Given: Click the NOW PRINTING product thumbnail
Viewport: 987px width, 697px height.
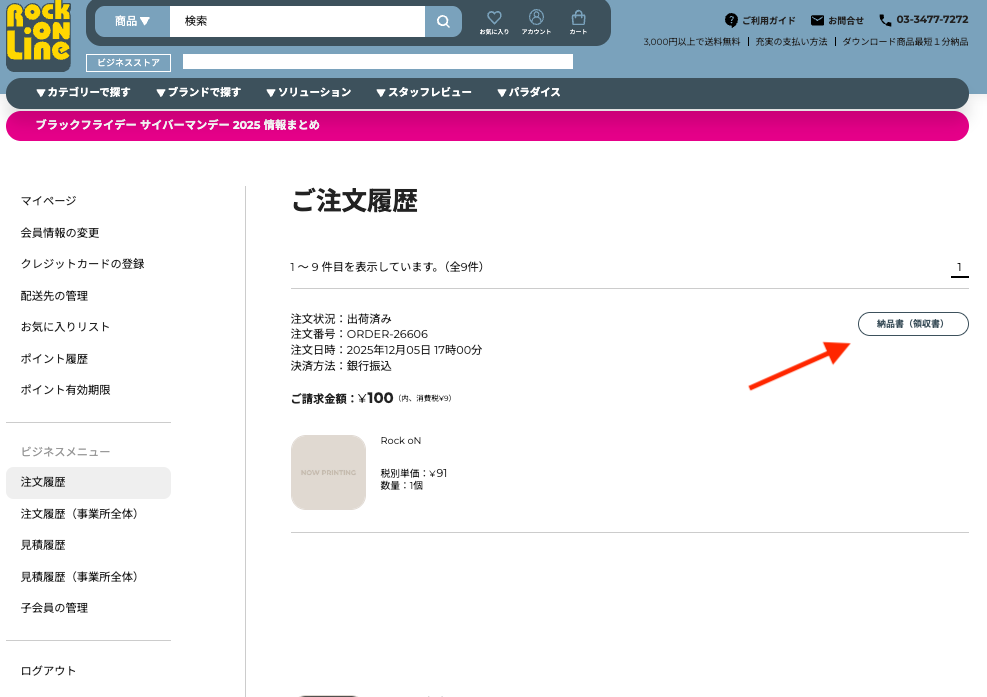Looking at the screenshot, I should [x=328, y=472].
